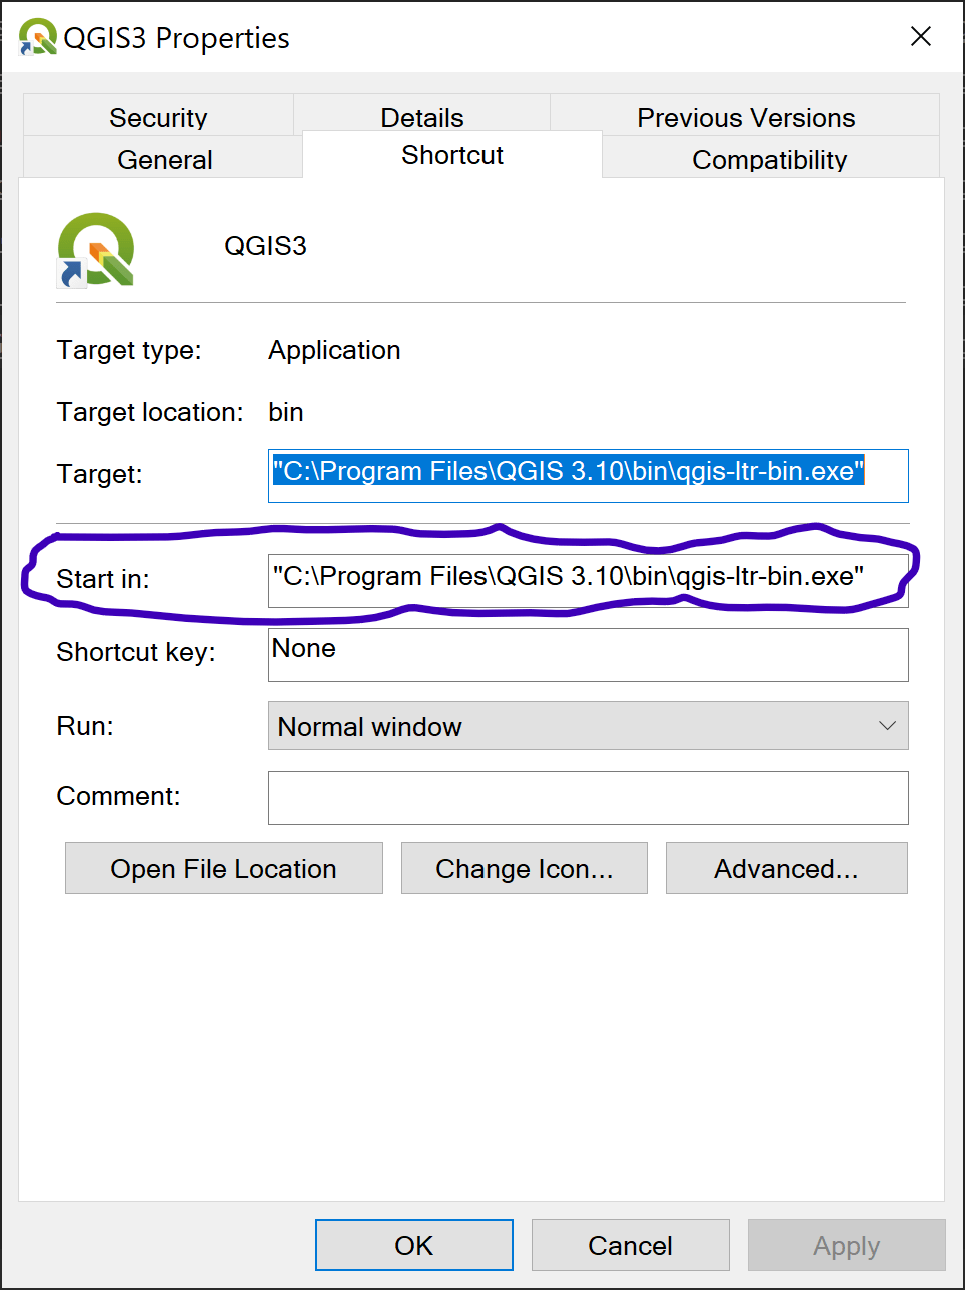Click Change Icon to pick a new icon
Image resolution: width=965 pixels, height=1290 pixels.
pyautogui.click(x=524, y=868)
